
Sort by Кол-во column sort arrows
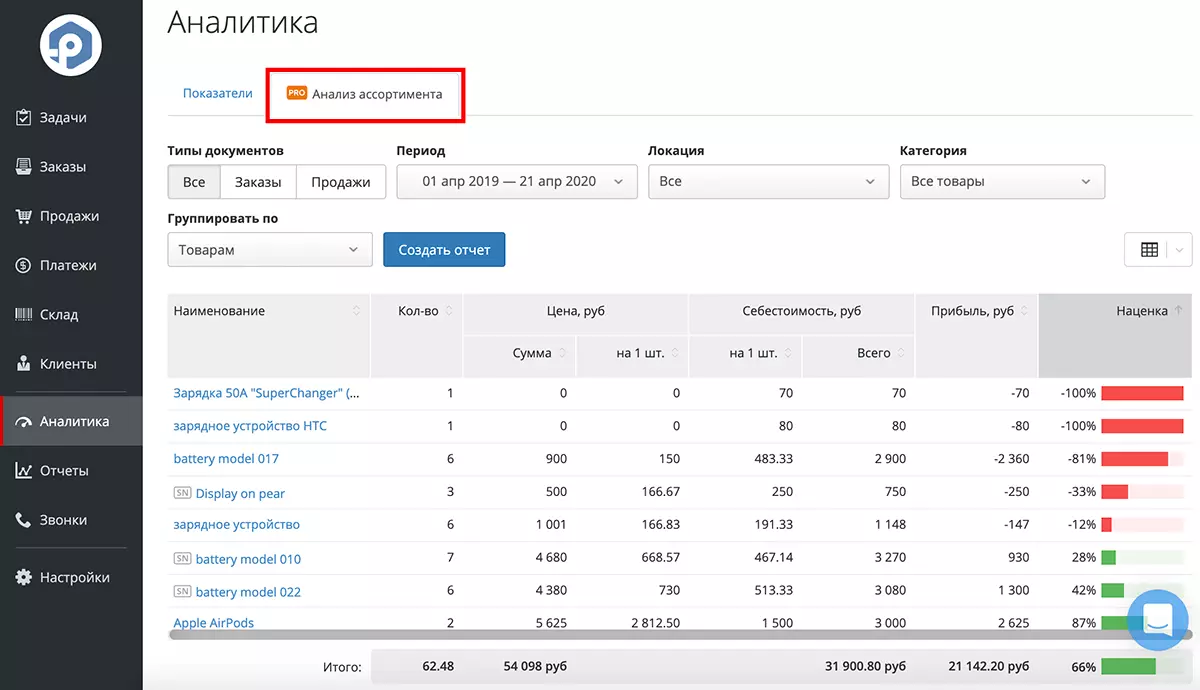[x=449, y=311]
